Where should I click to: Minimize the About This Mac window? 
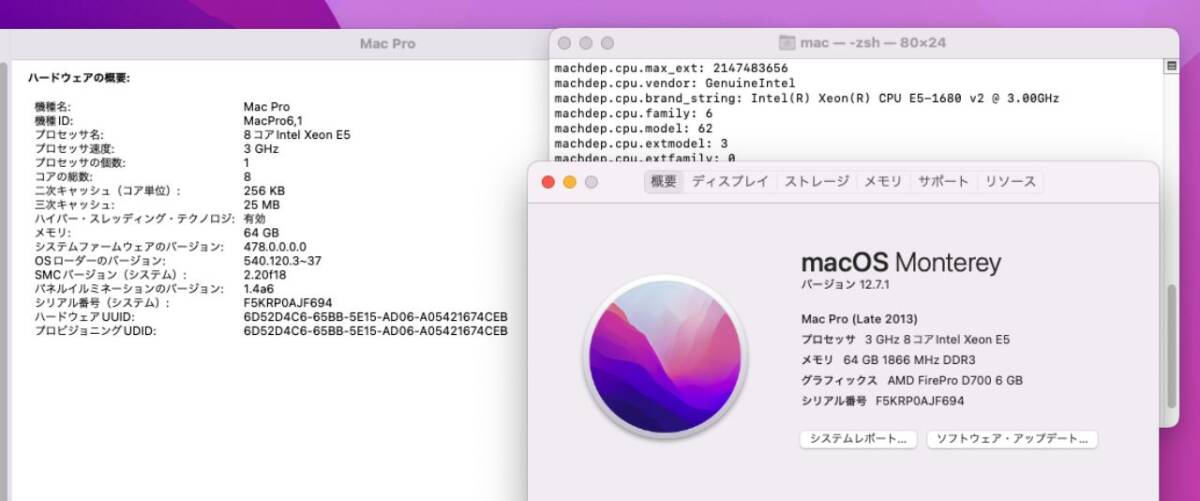[x=570, y=182]
